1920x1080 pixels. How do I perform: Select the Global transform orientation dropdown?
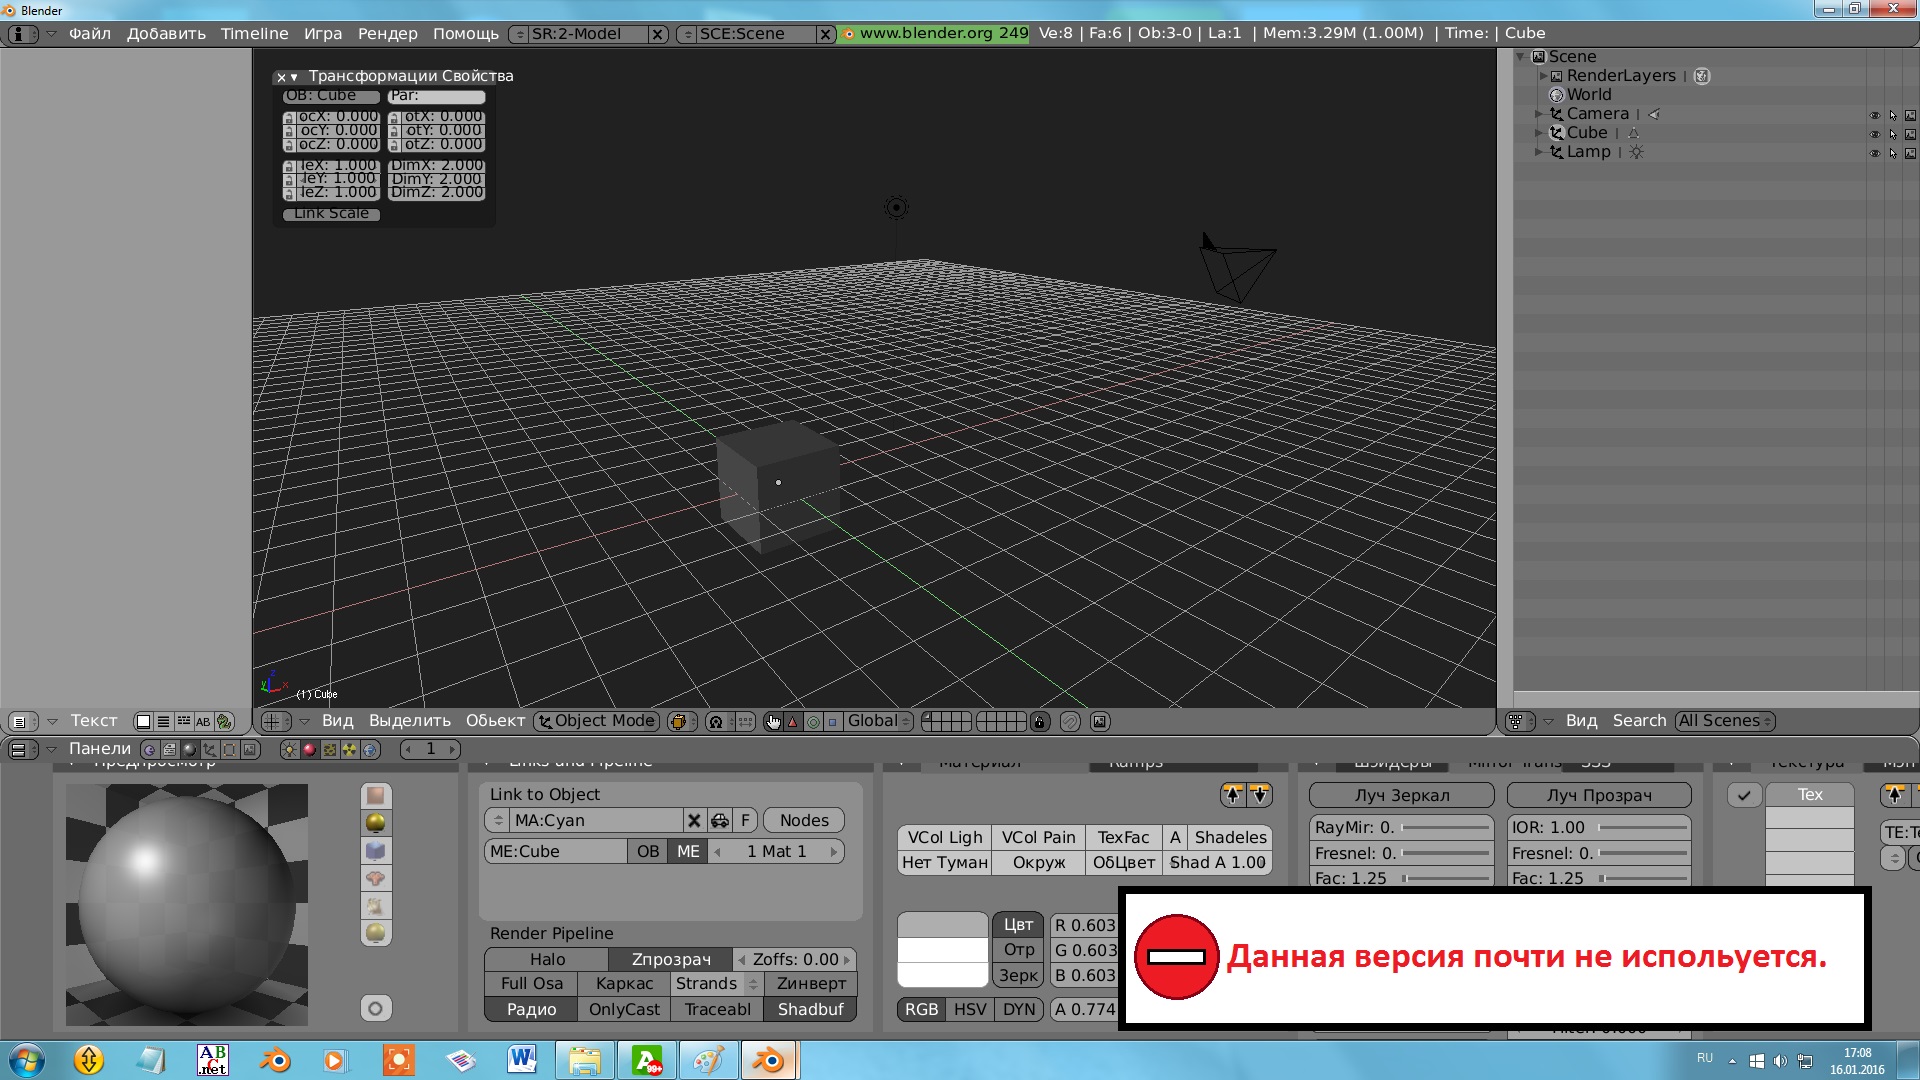(x=874, y=720)
